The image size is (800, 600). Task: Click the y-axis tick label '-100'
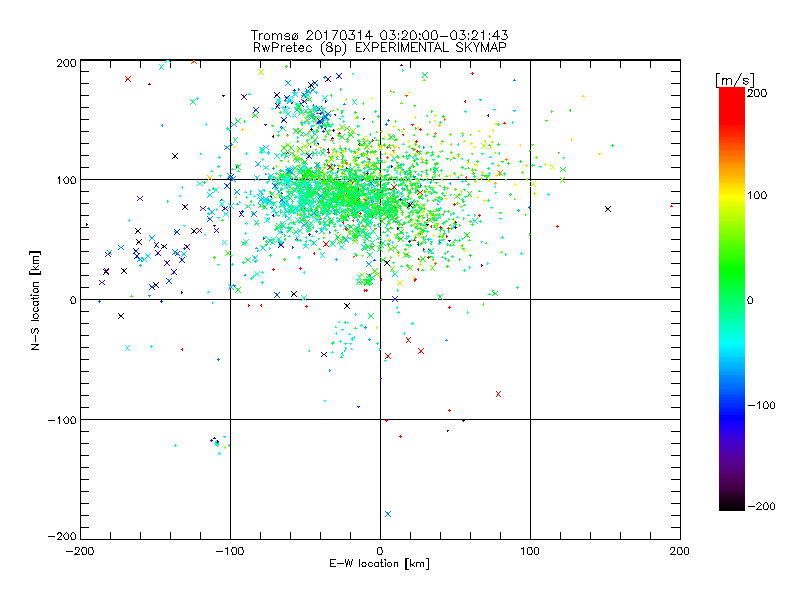click(62, 420)
